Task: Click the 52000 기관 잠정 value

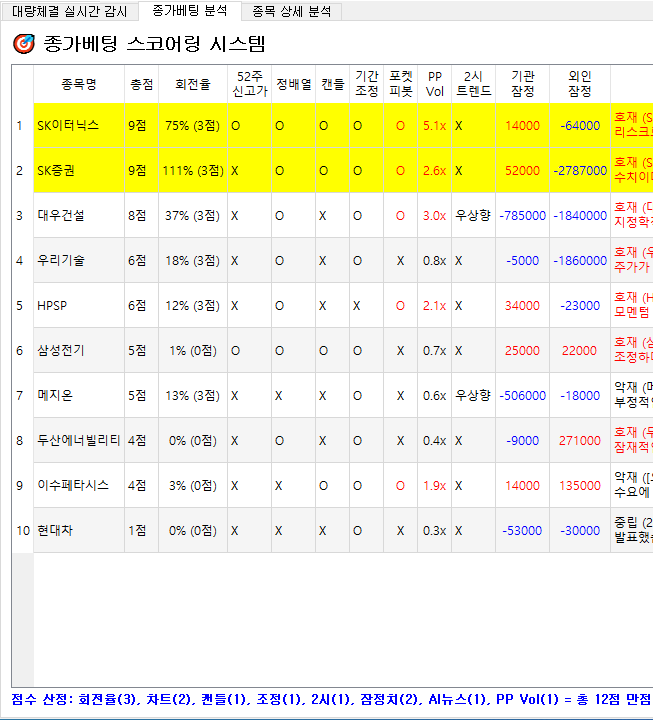Action: click(x=523, y=170)
